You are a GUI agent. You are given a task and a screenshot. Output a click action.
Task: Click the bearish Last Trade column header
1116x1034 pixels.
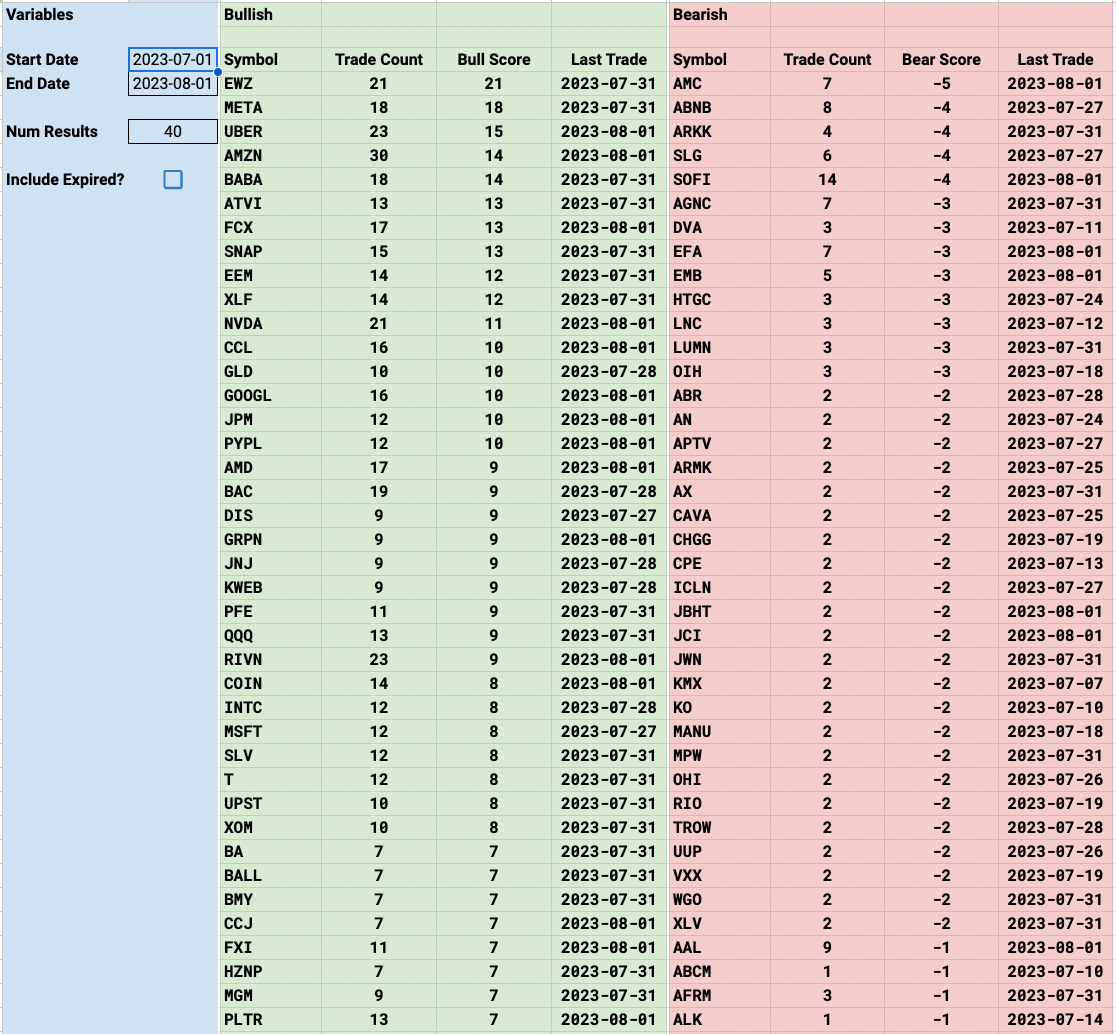pos(1055,60)
